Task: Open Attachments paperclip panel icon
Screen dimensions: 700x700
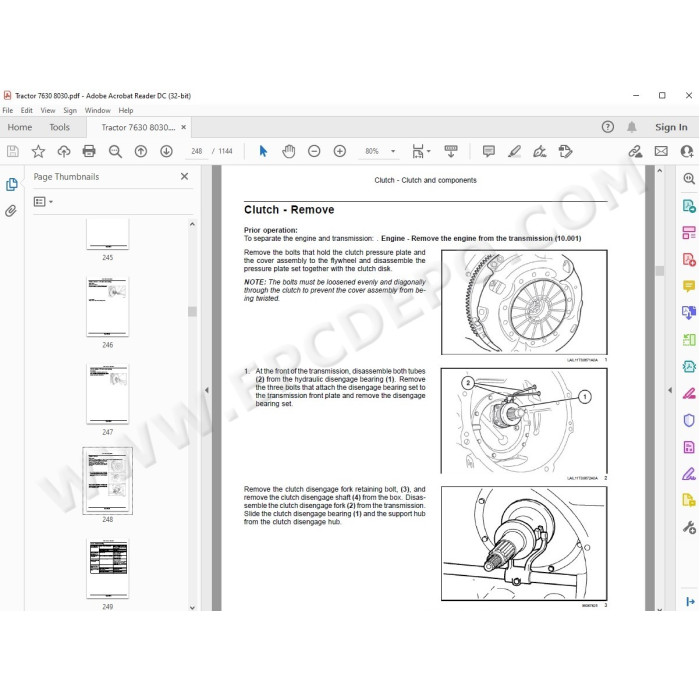Action: (11, 211)
